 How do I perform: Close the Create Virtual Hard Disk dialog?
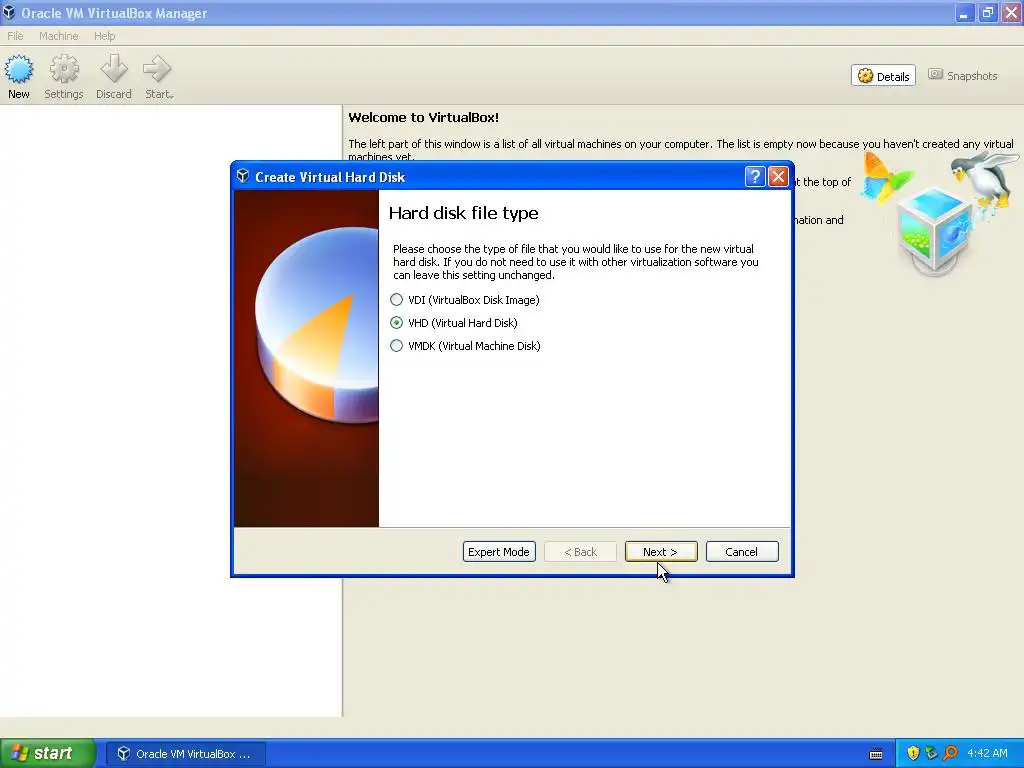click(778, 176)
